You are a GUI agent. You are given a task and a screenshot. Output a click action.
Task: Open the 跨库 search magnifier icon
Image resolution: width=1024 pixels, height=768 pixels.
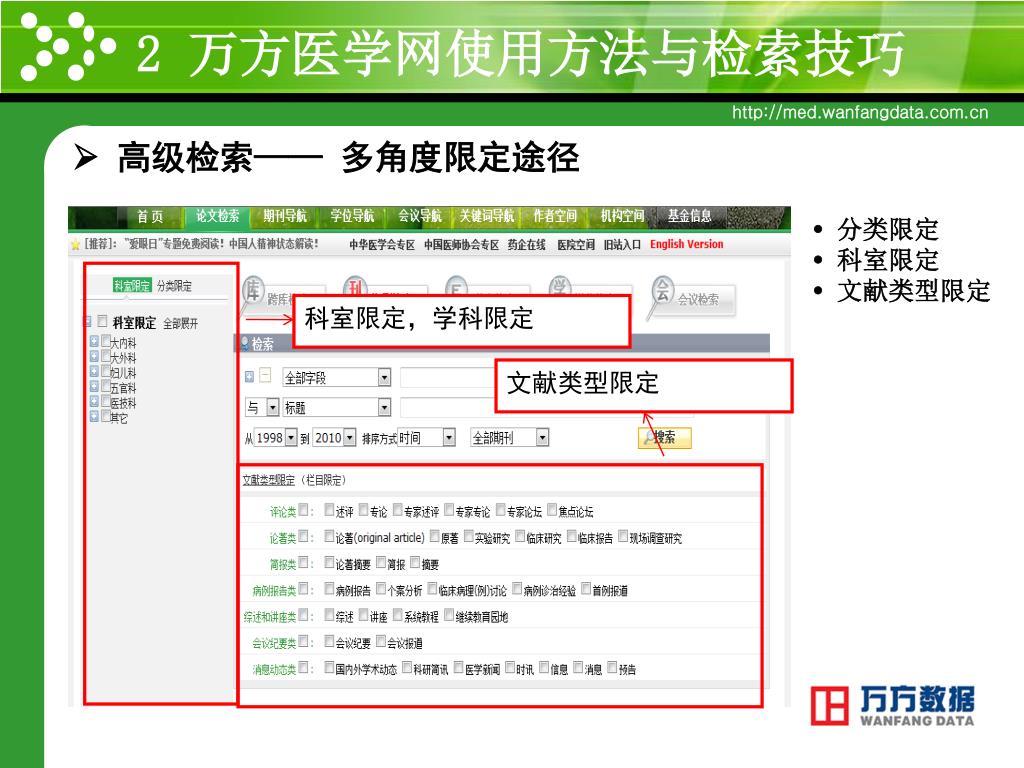tap(253, 290)
